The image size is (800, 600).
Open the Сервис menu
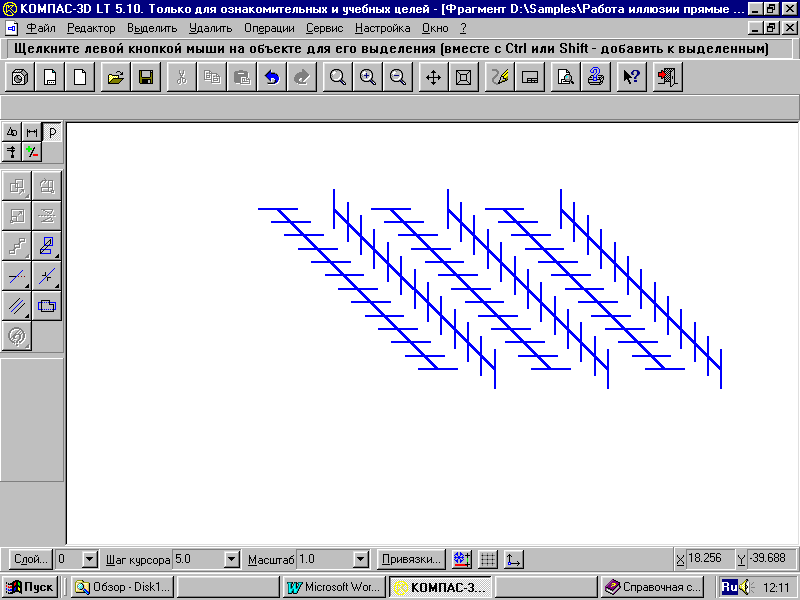point(324,29)
